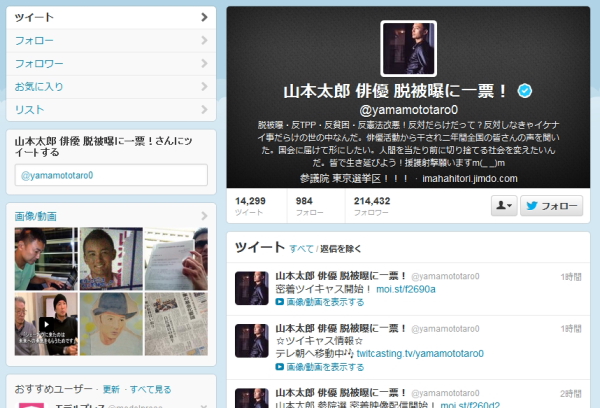This screenshot has width=600, height=408.
Task: Click the 1時間 timestamp of 密着ツイキャス開始 tweet
Action: (x=571, y=277)
